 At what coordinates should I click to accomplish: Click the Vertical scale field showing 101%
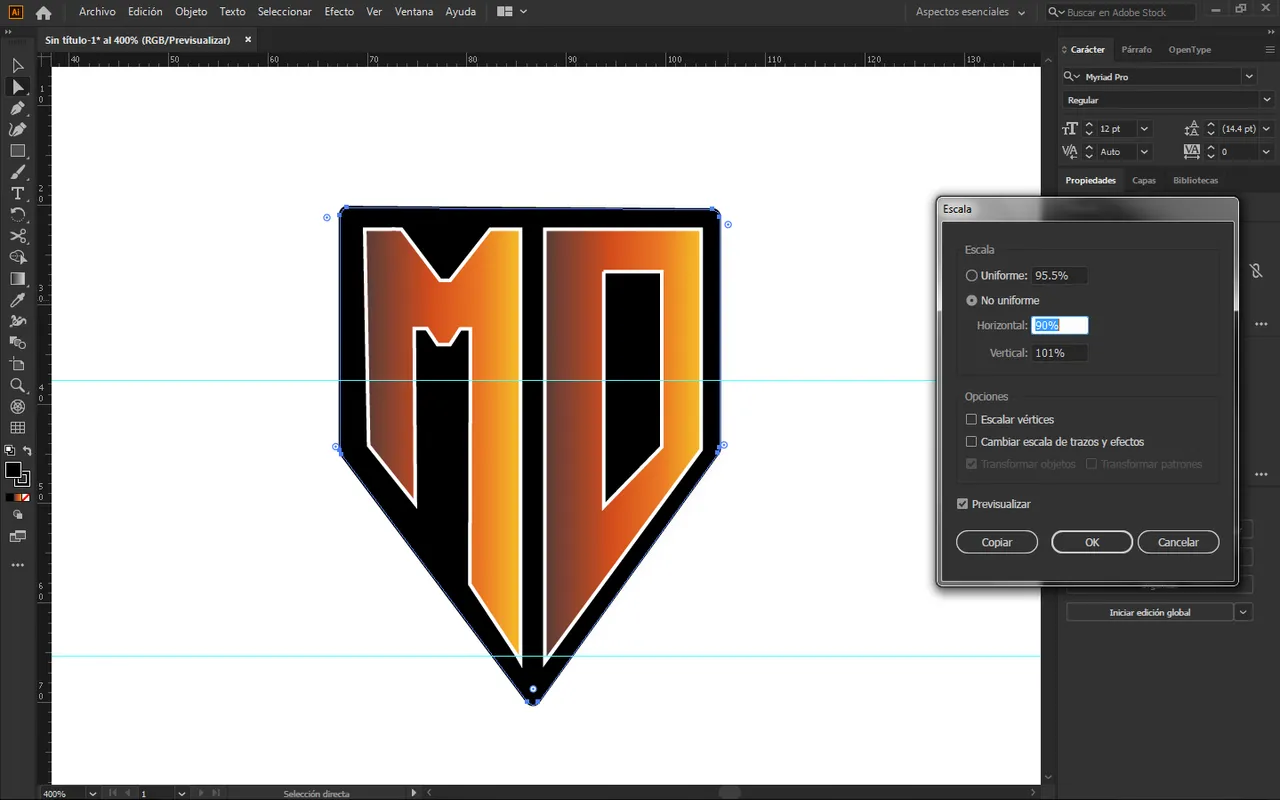1060,353
